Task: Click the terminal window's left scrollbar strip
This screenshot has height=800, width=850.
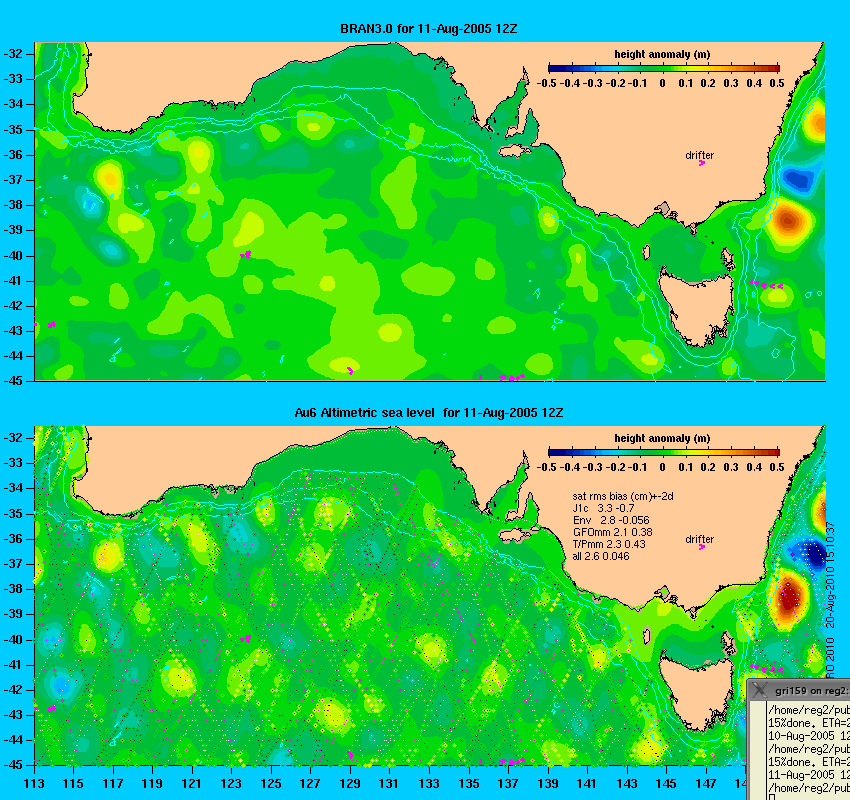Action: click(757, 751)
